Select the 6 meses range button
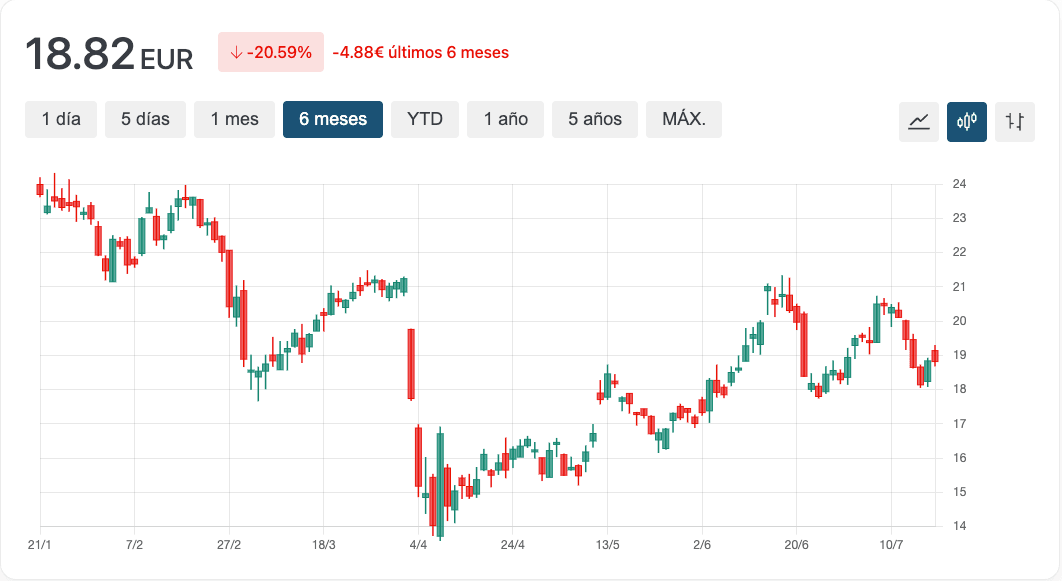1062x581 pixels. coord(333,119)
